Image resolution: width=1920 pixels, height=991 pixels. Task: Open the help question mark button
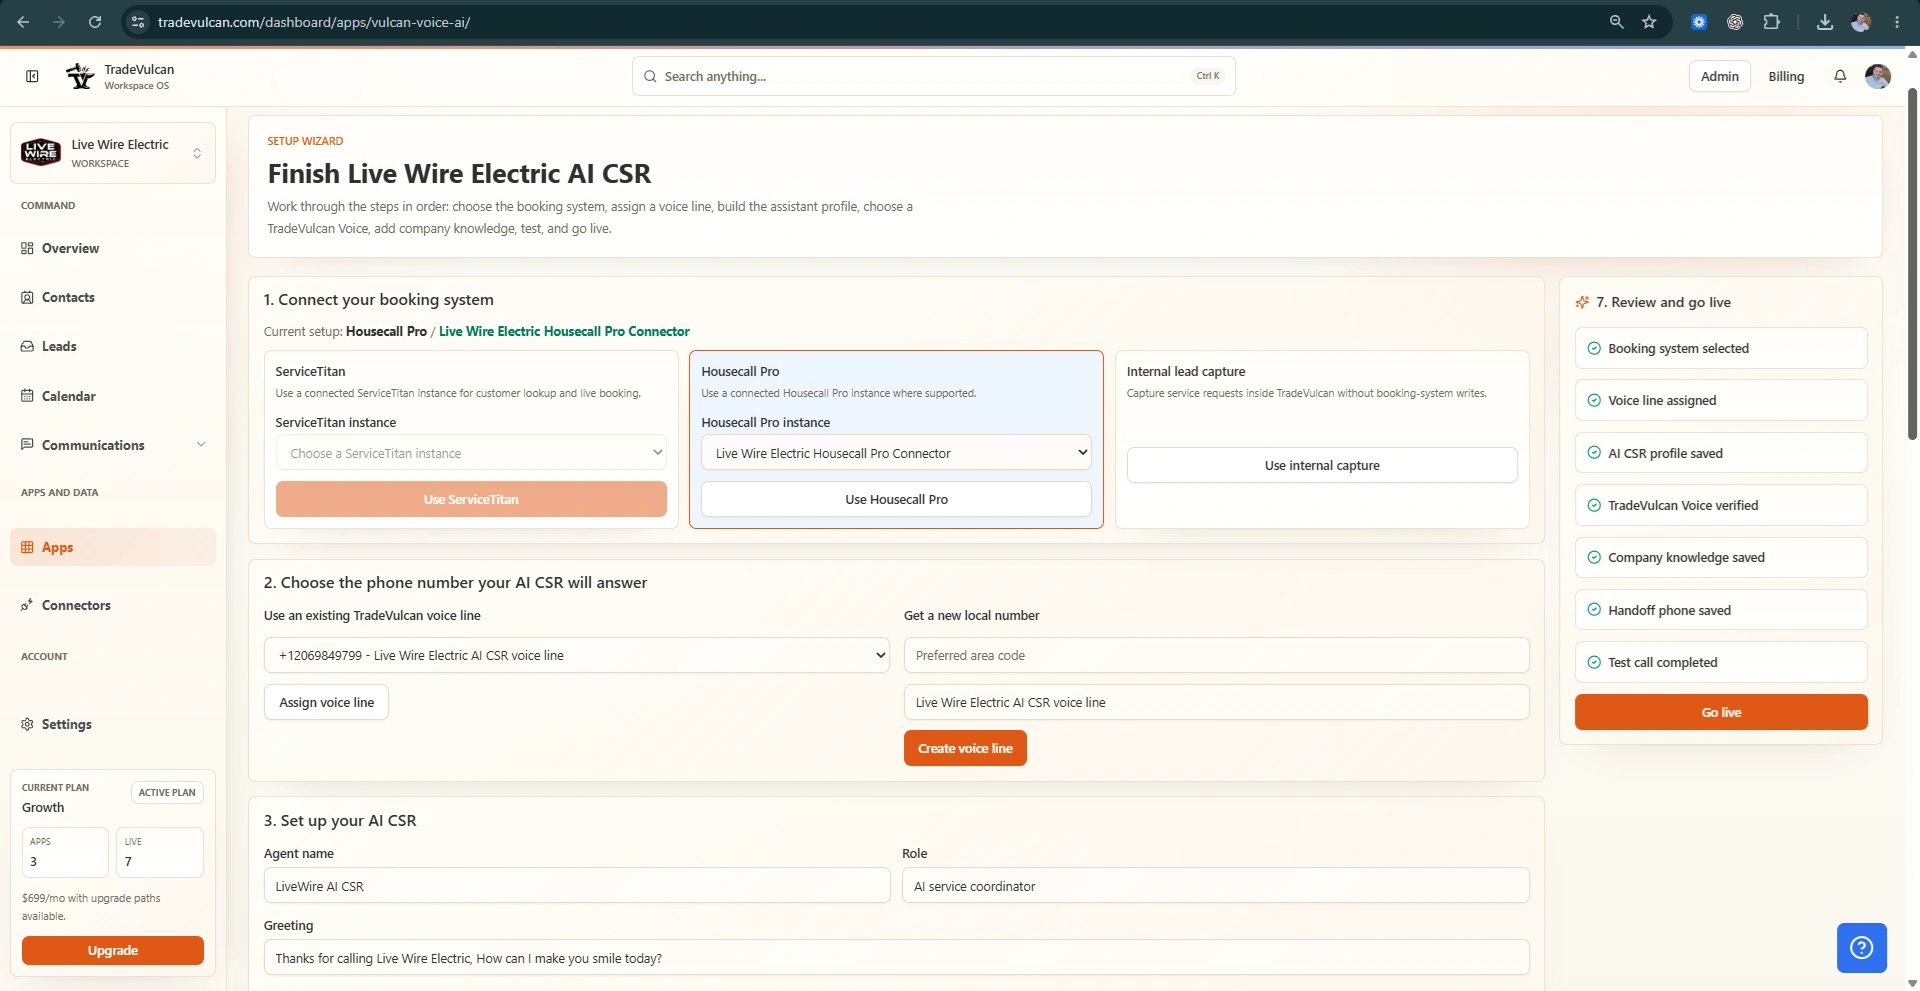(x=1862, y=948)
